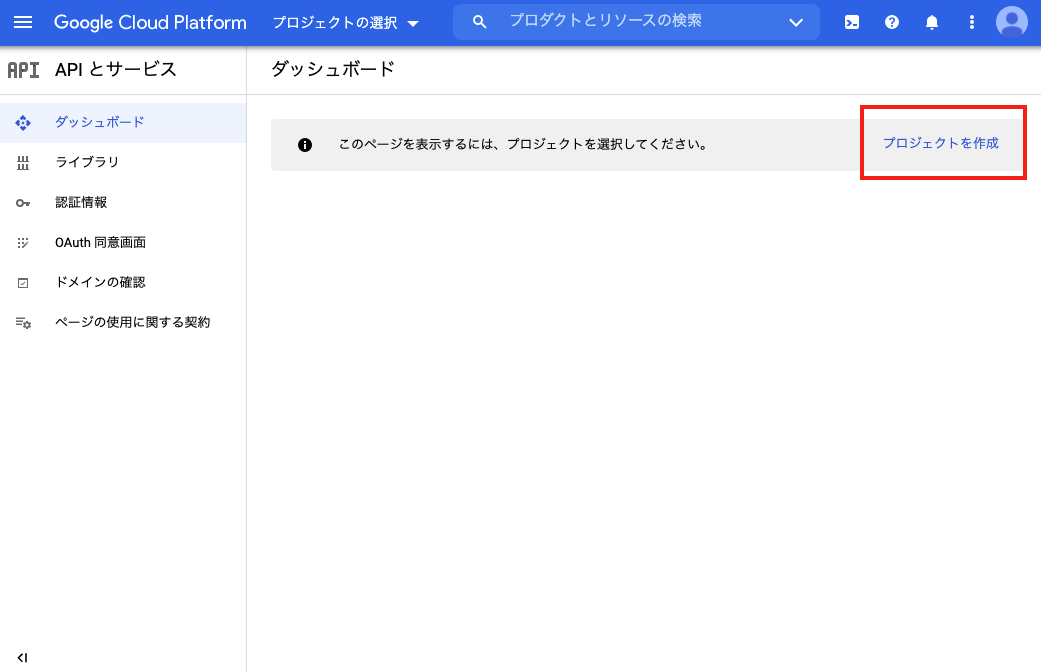Open the ドメインの確認 section
This screenshot has height=672, width=1041.
(100, 282)
